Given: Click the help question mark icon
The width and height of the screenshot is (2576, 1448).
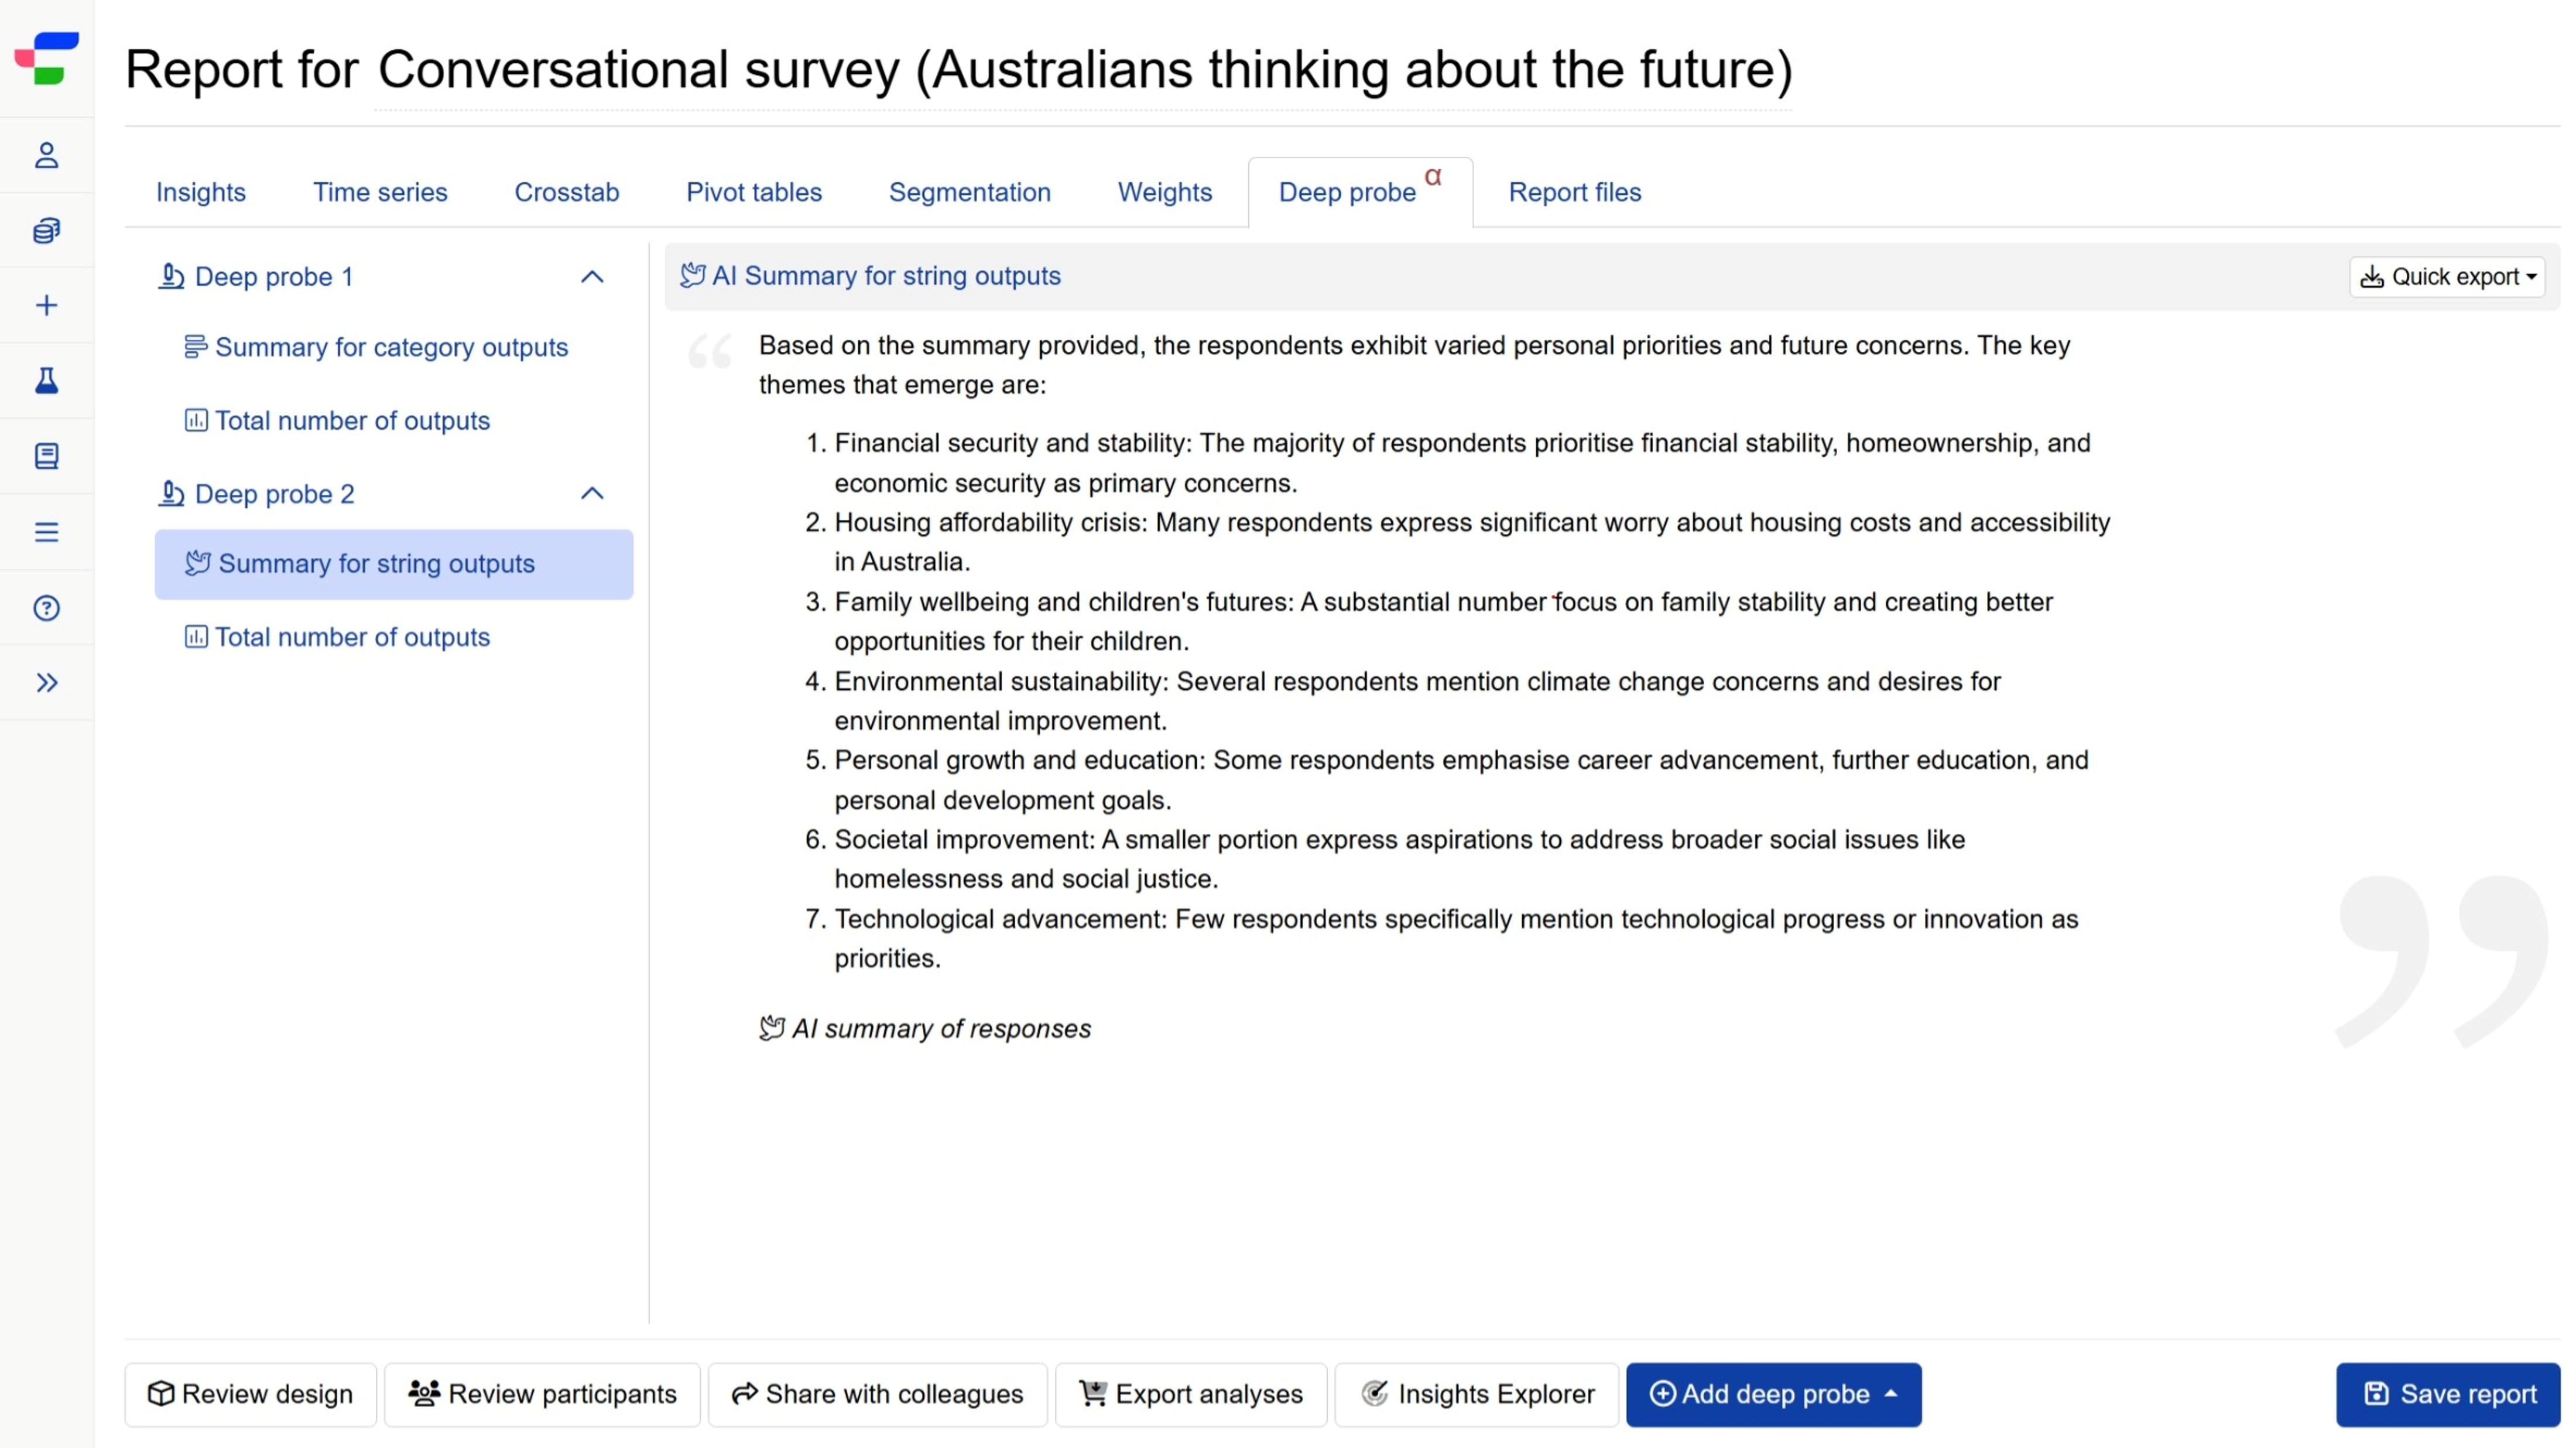Looking at the screenshot, I should (46, 608).
